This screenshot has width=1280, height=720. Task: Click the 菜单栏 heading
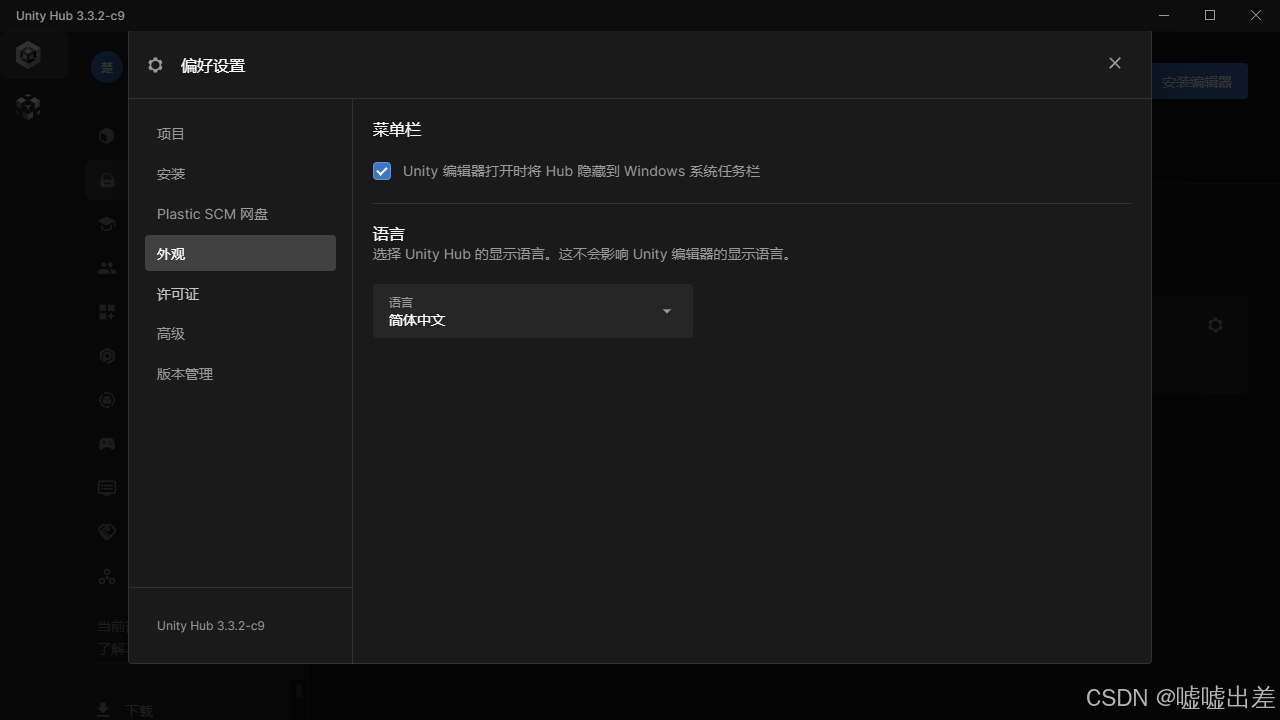397,130
